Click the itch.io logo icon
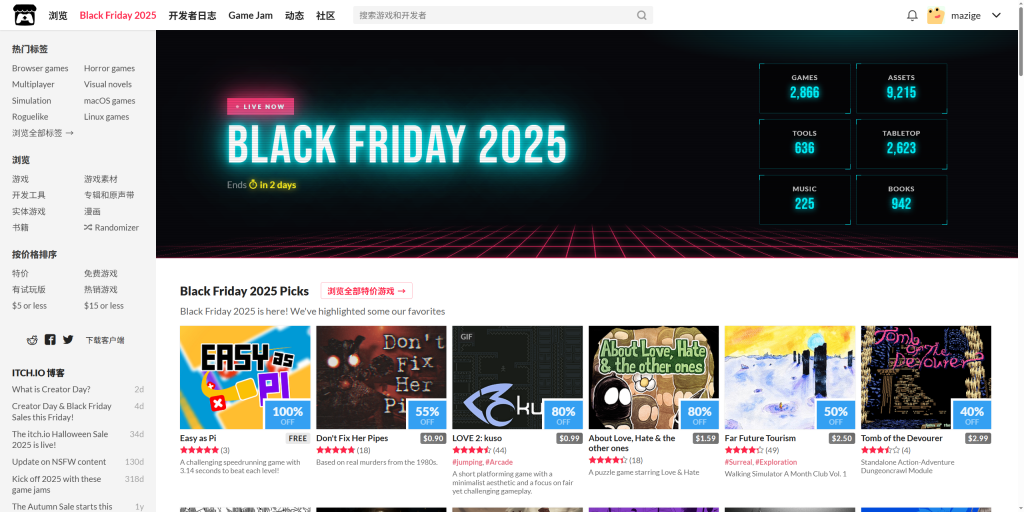Viewport: 1024px width, 512px height. click(x=25, y=15)
